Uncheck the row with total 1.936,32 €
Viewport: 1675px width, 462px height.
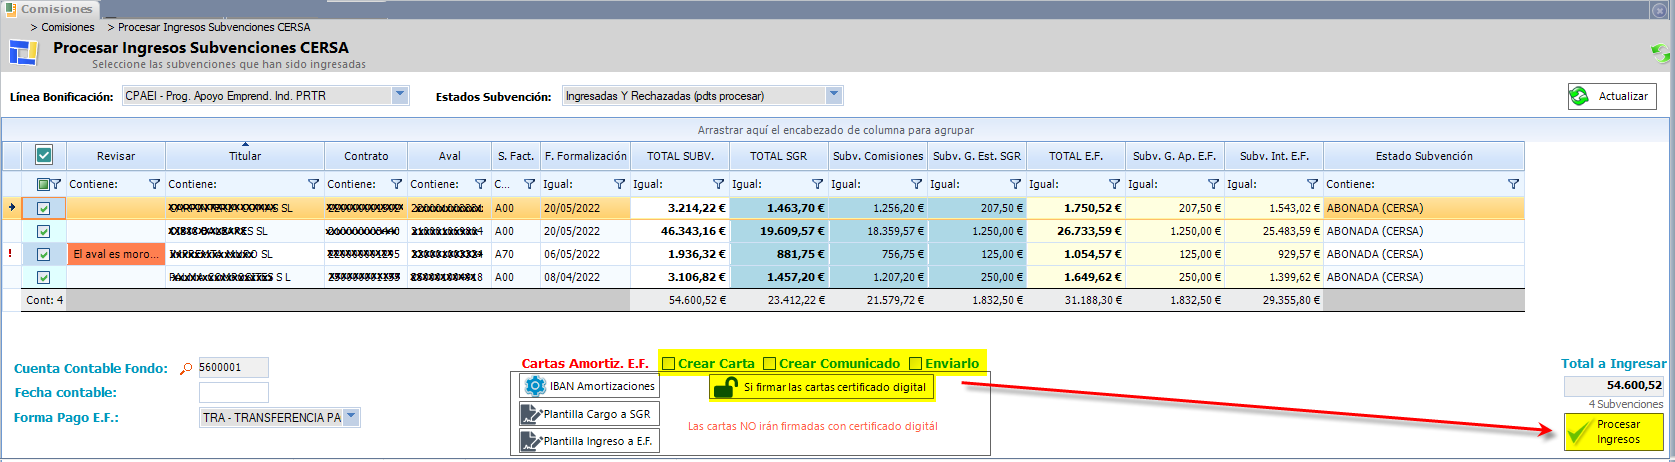(43, 254)
